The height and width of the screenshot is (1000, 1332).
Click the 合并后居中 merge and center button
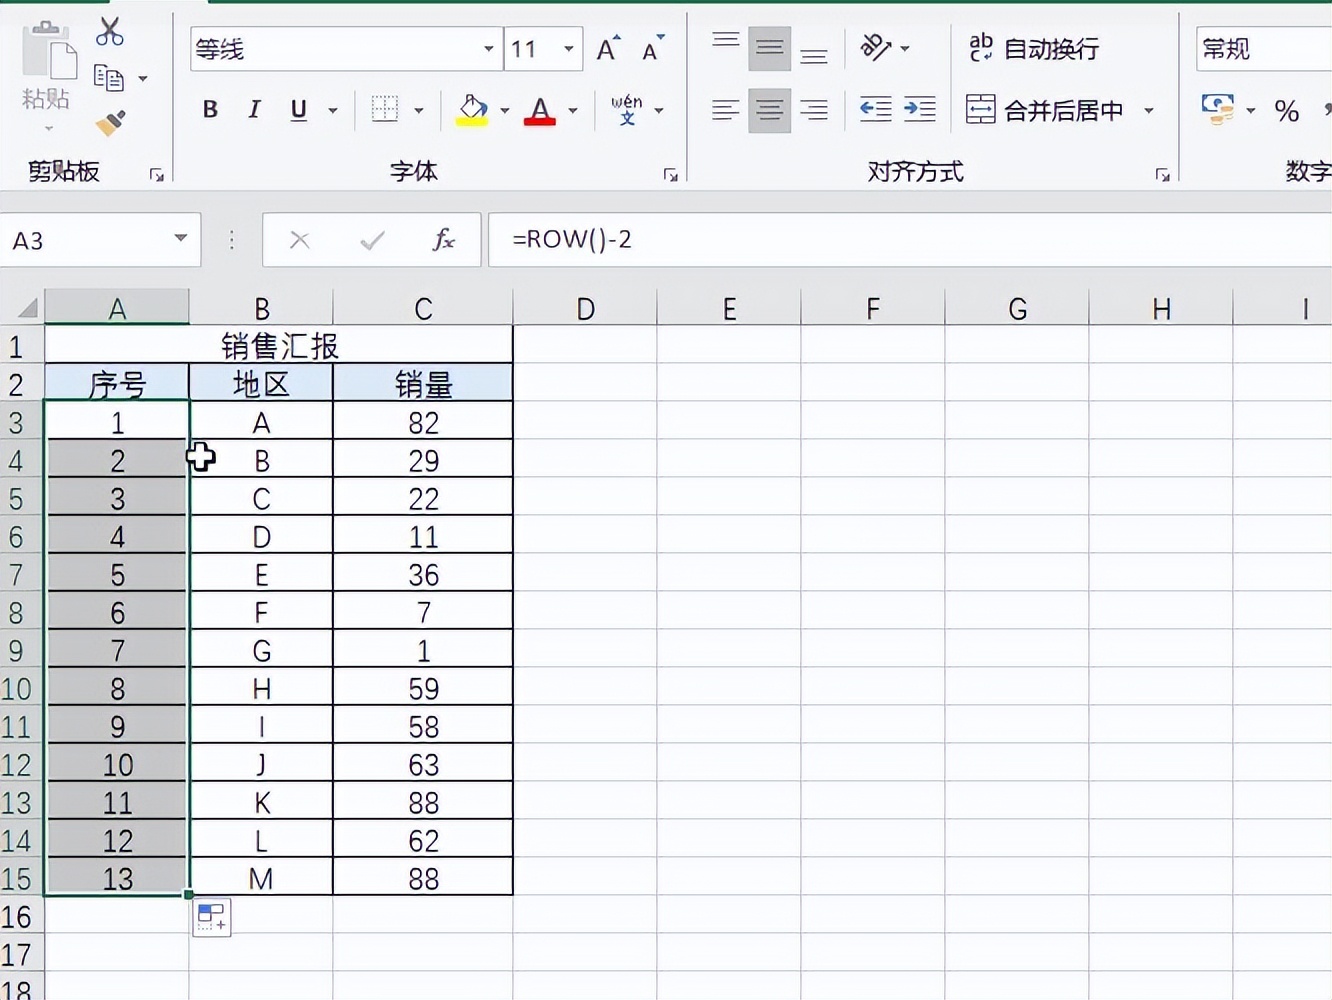tap(1044, 109)
